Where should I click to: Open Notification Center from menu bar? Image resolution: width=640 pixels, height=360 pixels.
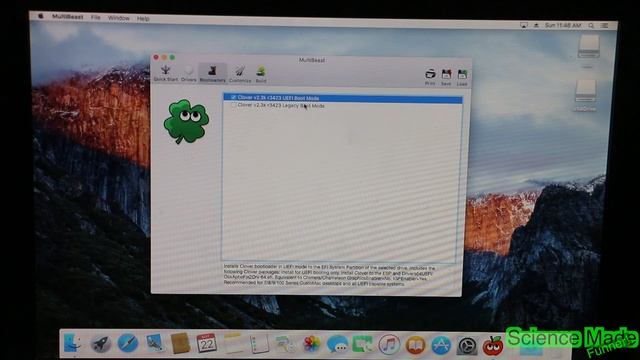pos(604,26)
